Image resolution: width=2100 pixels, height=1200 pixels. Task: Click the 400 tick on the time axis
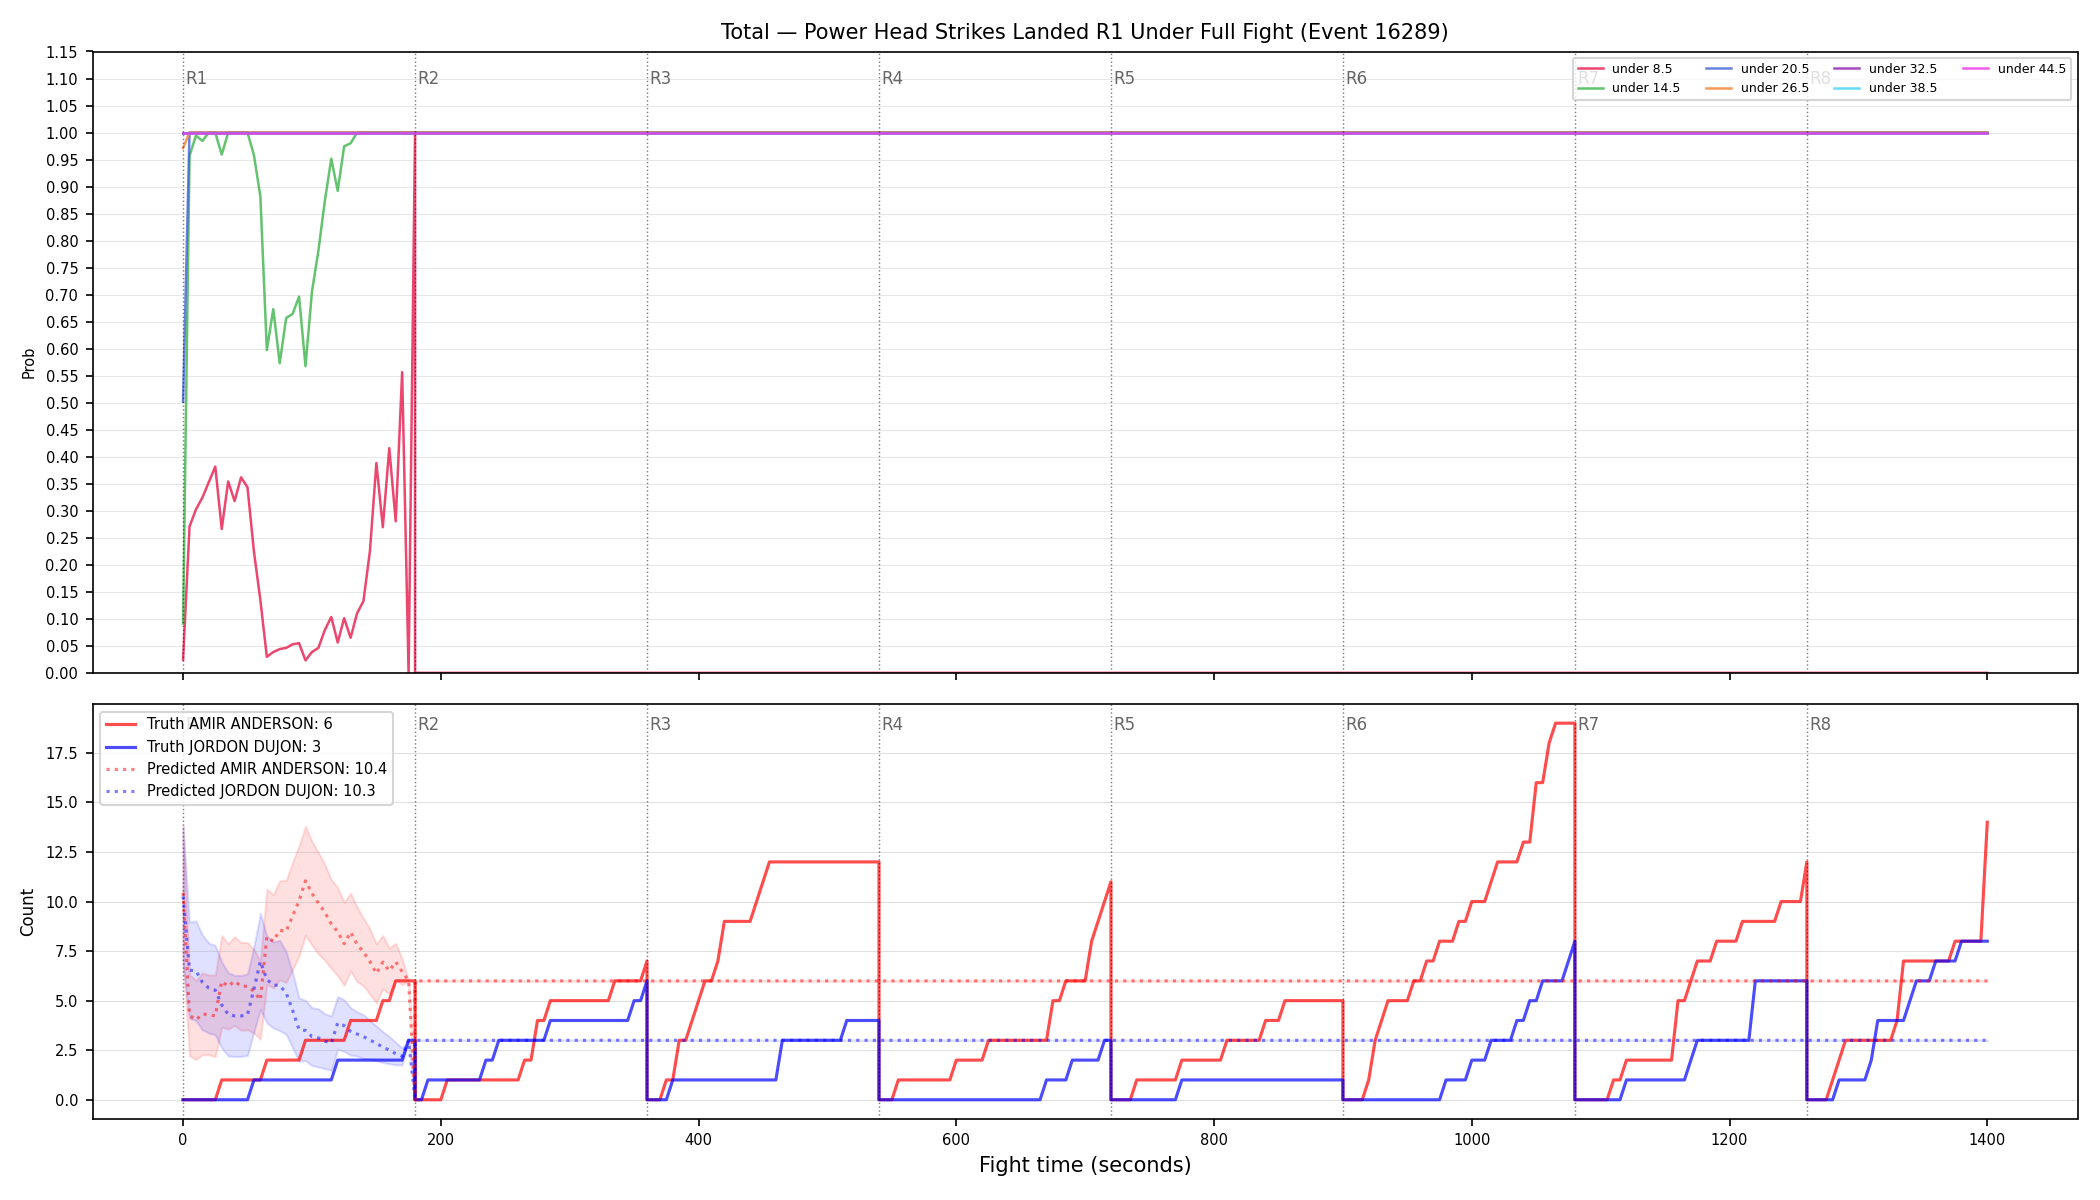point(698,1138)
